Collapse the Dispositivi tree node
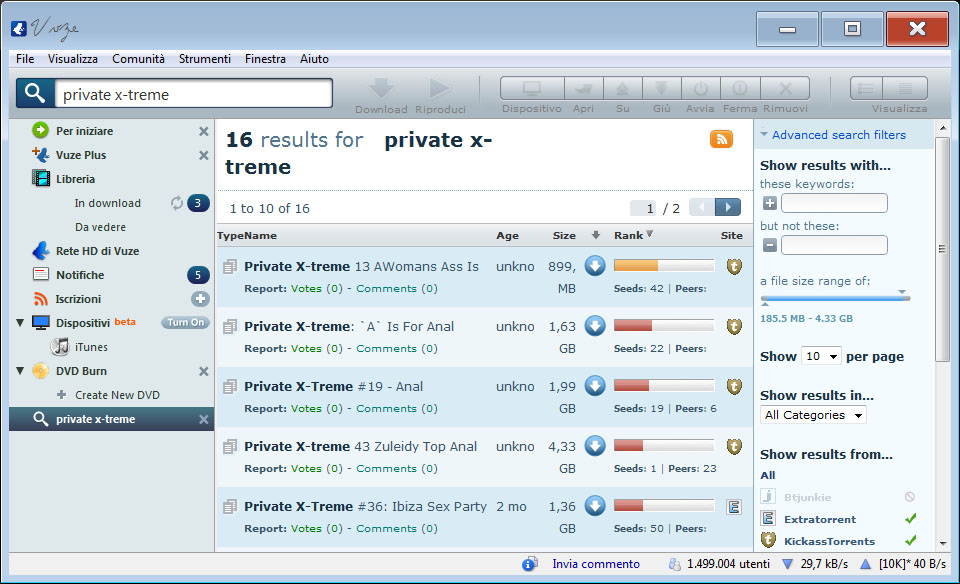Image resolution: width=960 pixels, height=584 pixels. click(x=20, y=323)
